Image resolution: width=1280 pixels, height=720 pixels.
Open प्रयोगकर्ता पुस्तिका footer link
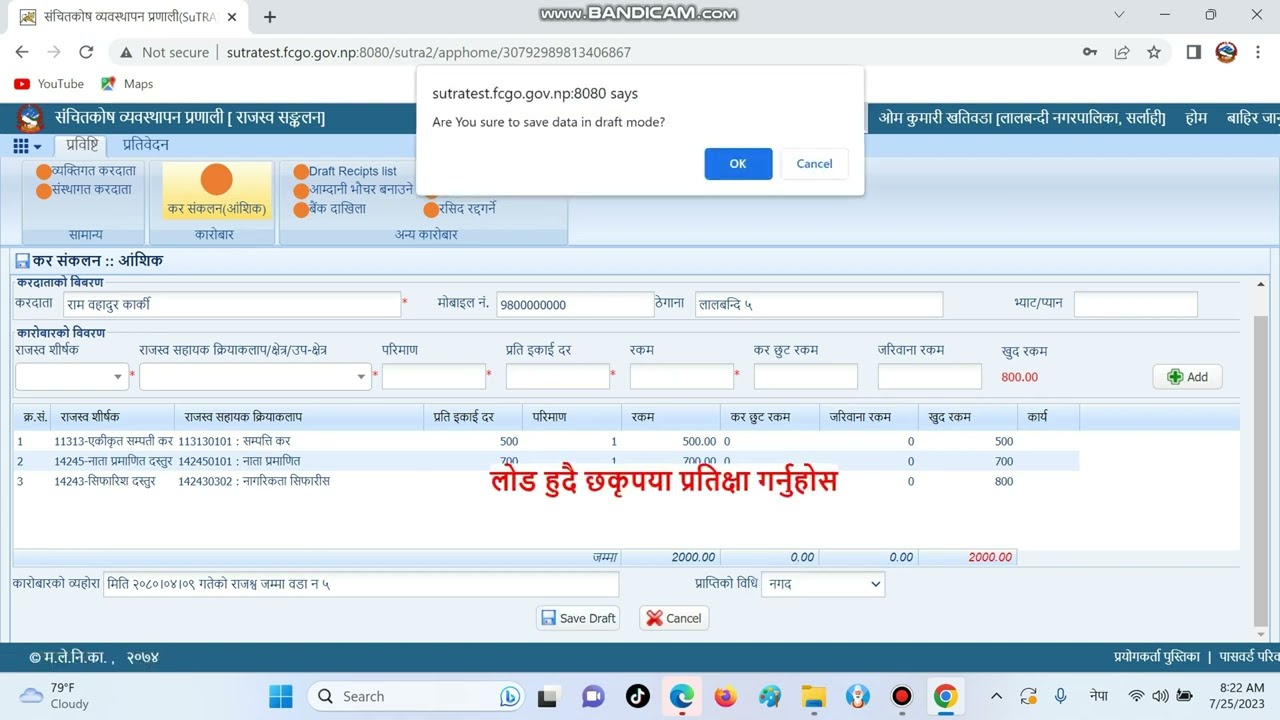click(x=1156, y=657)
